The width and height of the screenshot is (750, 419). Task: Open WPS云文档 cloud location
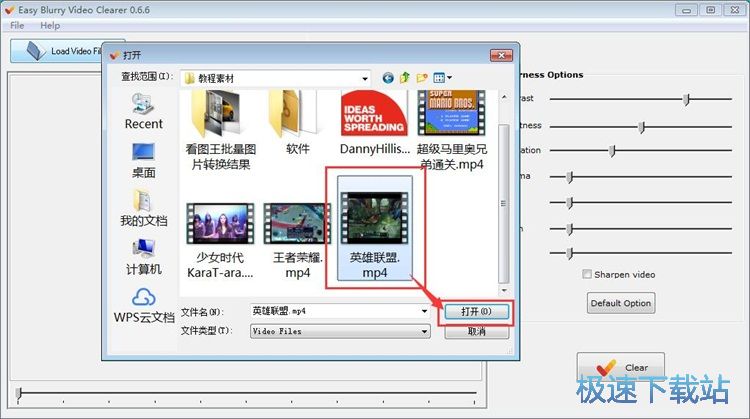tap(143, 304)
